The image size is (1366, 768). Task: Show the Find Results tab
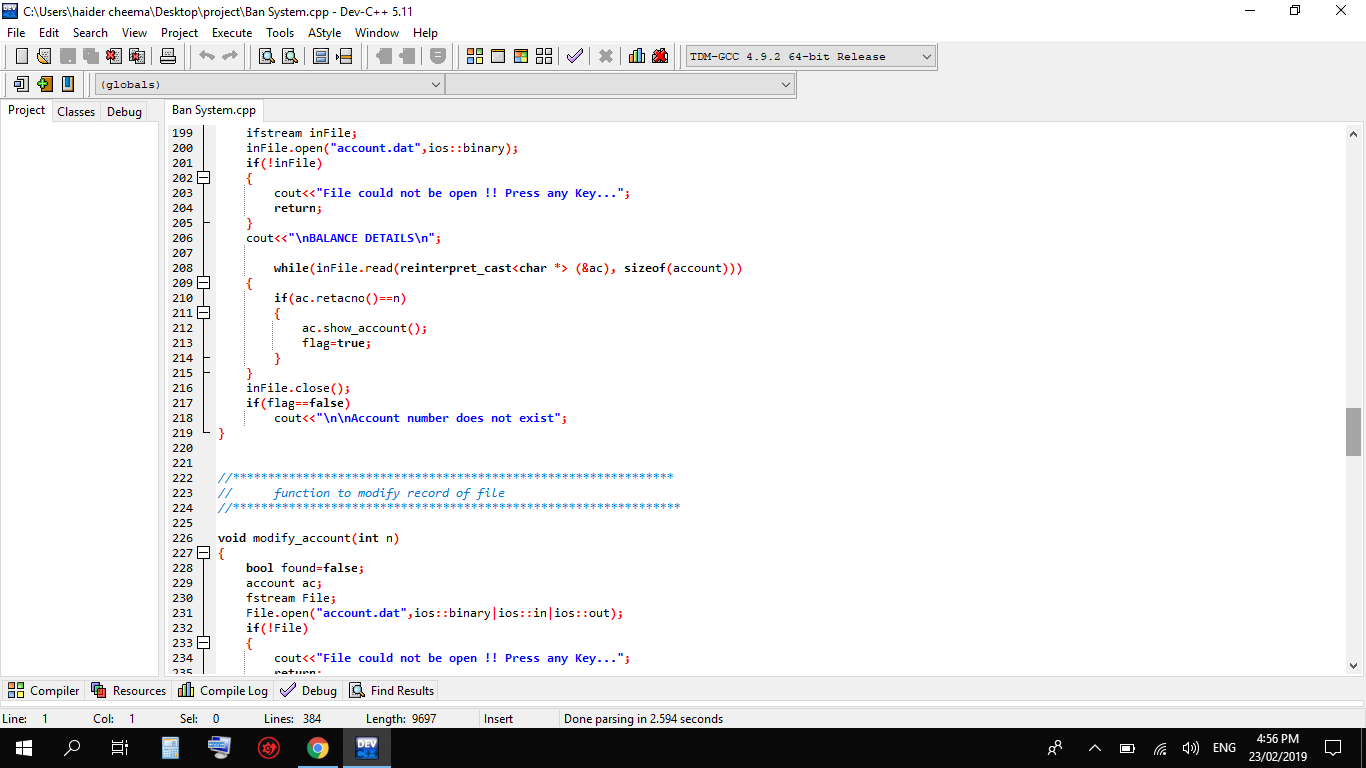391,690
